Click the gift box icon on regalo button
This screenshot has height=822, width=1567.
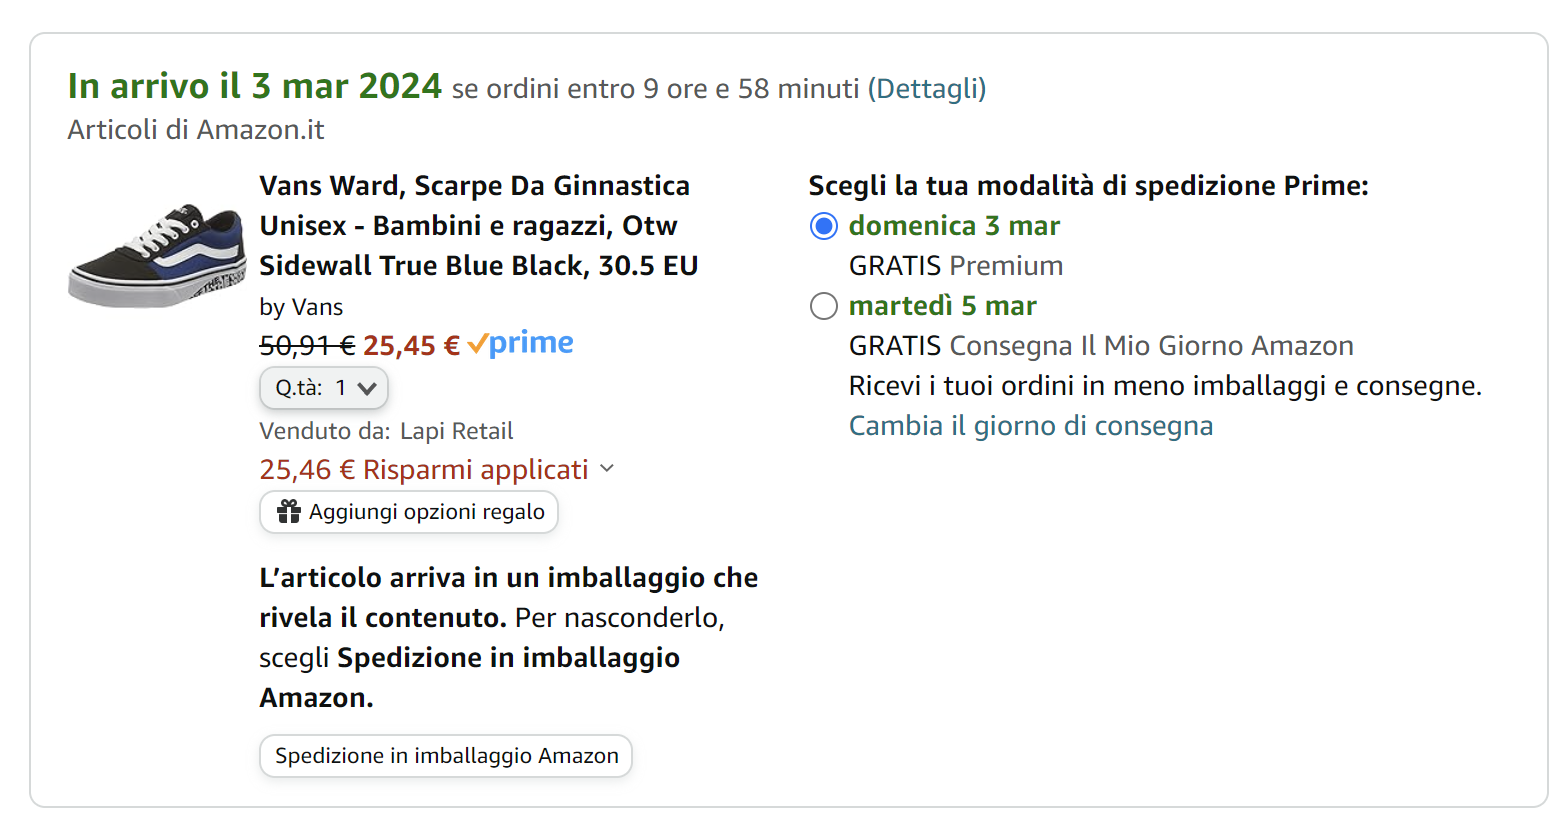(288, 511)
